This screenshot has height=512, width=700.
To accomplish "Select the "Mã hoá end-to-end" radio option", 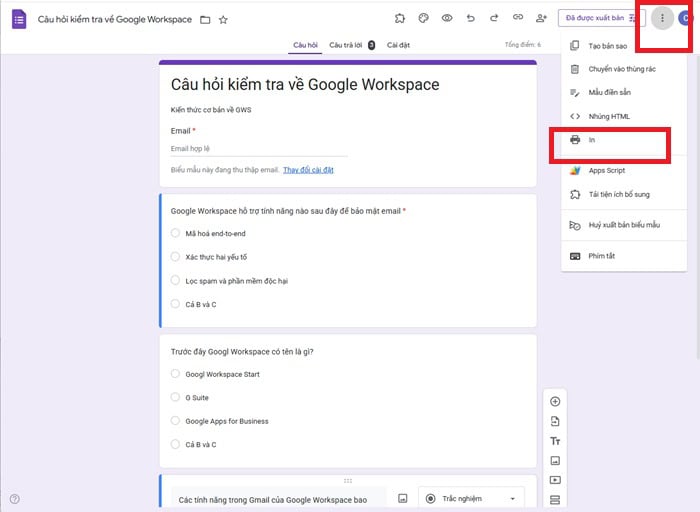I will (175, 233).
